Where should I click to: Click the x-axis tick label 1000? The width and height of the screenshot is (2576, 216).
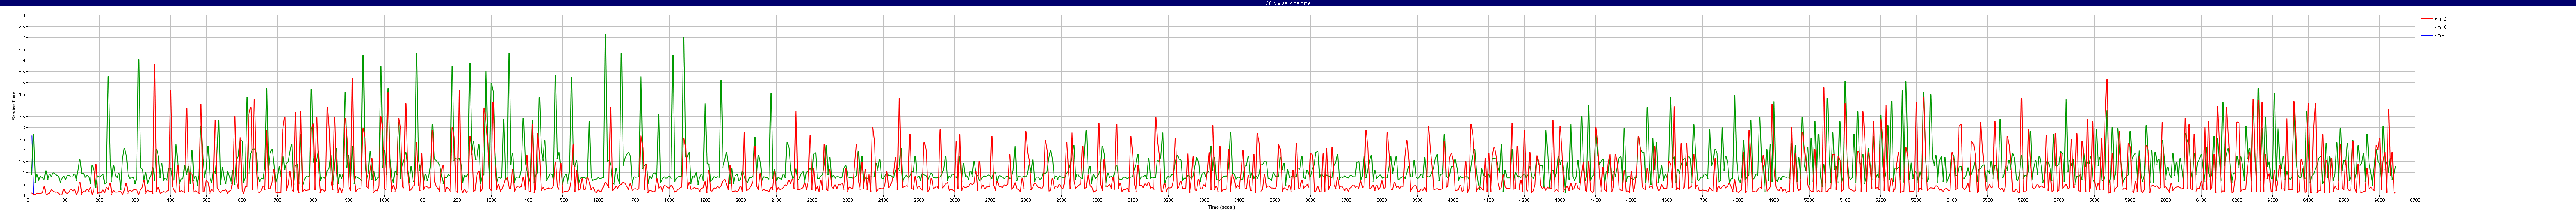(x=384, y=200)
